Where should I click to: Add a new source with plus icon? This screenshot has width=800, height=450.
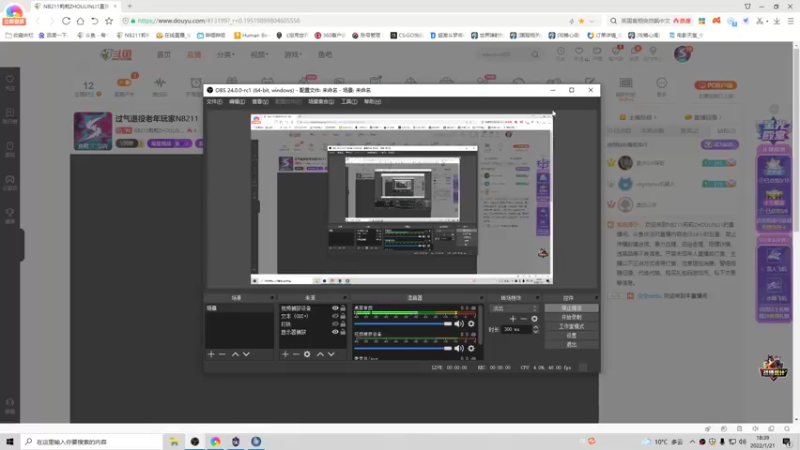285,354
